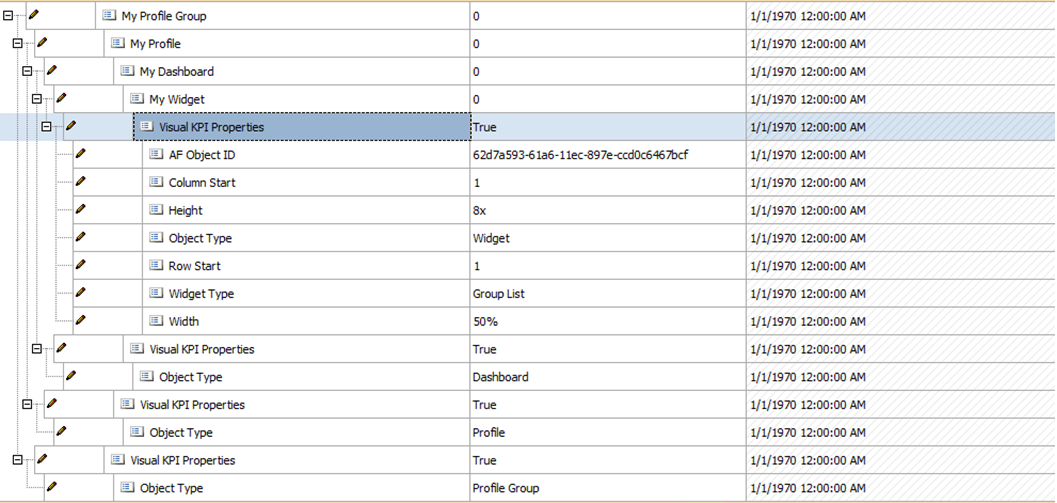Click the timestamp cell of My Profile Group
The height and width of the screenshot is (503, 1057).
pyautogui.click(x=807, y=16)
